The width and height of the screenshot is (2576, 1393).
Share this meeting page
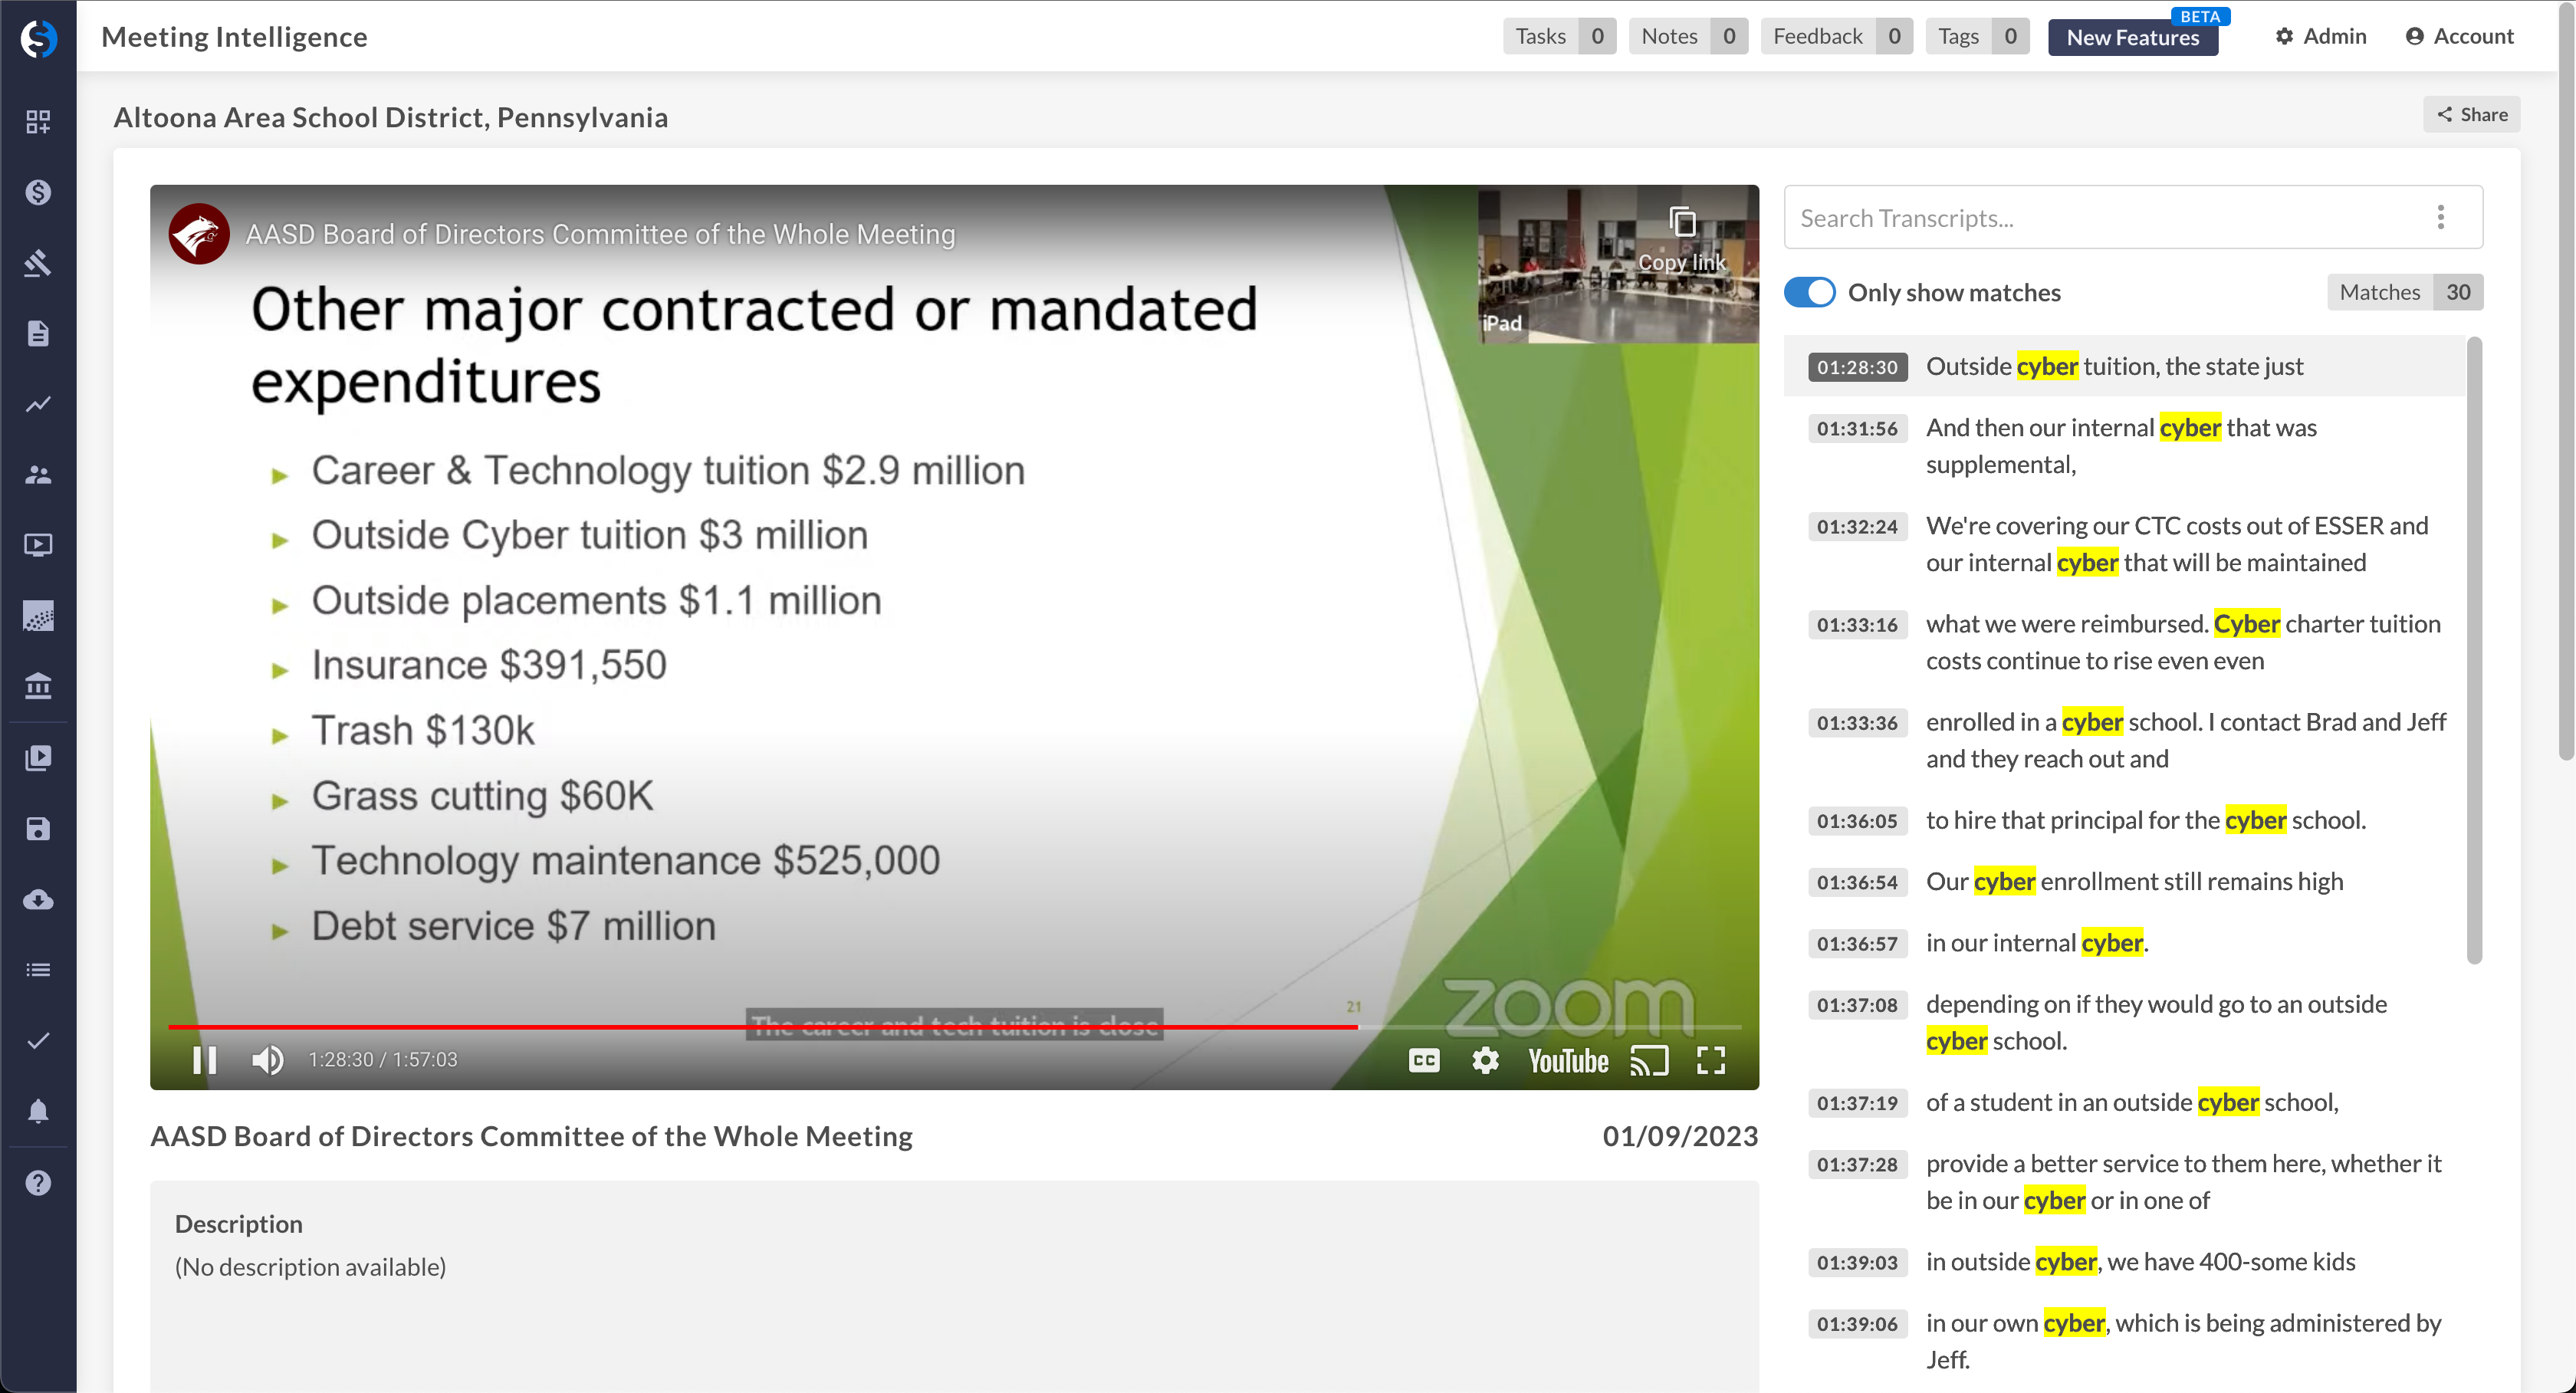(2471, 114)
